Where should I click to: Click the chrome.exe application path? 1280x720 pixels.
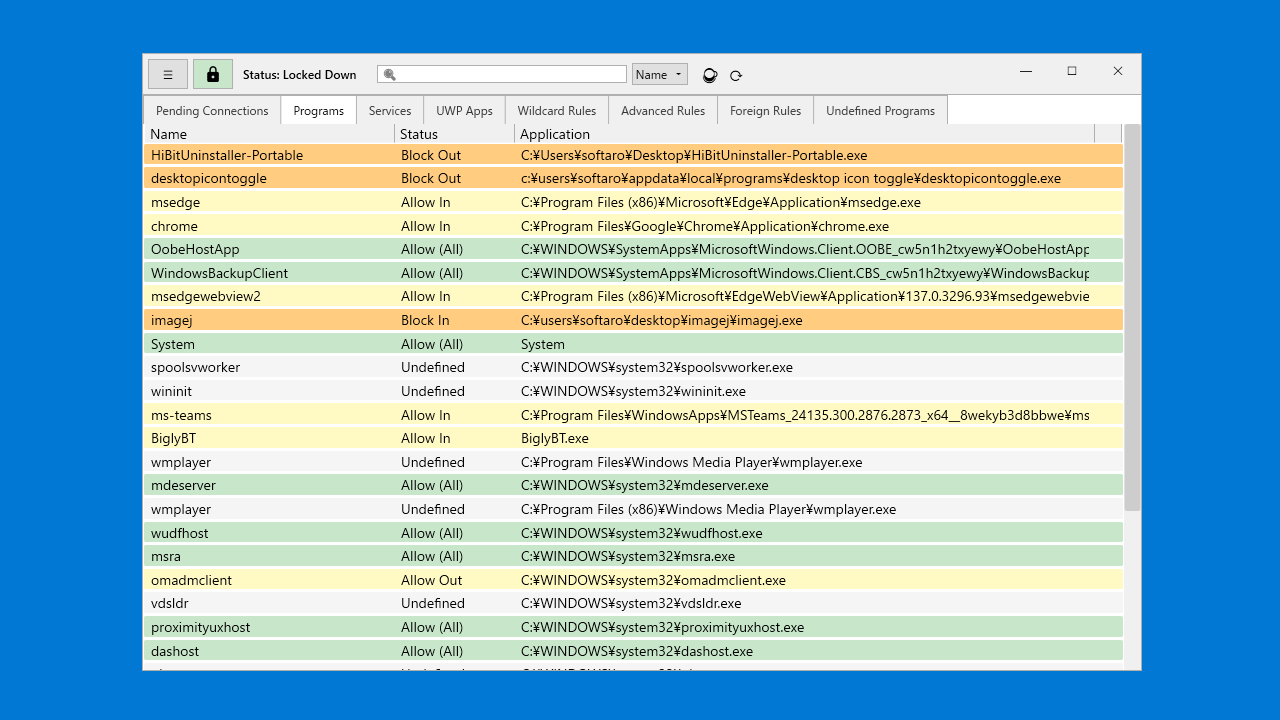click(705, 226)
